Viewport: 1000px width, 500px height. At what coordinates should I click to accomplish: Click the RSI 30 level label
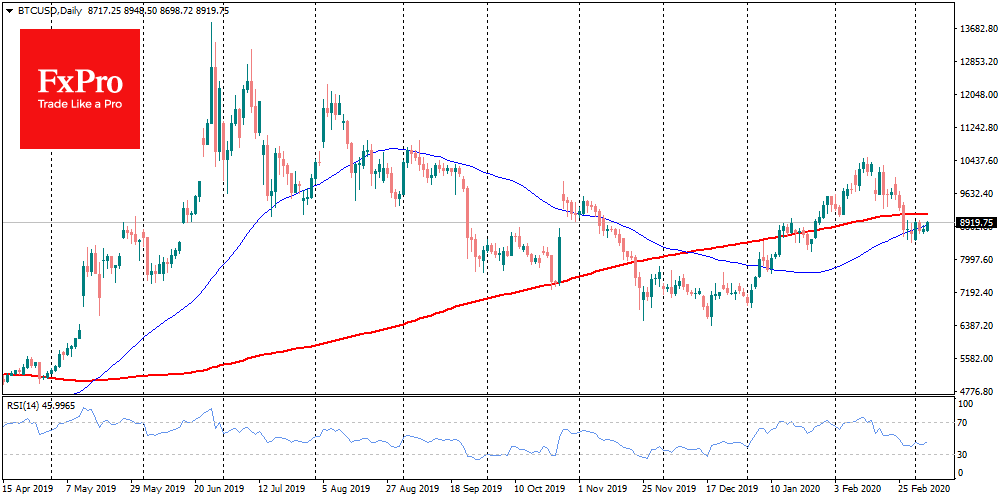(x=965, y=455)
